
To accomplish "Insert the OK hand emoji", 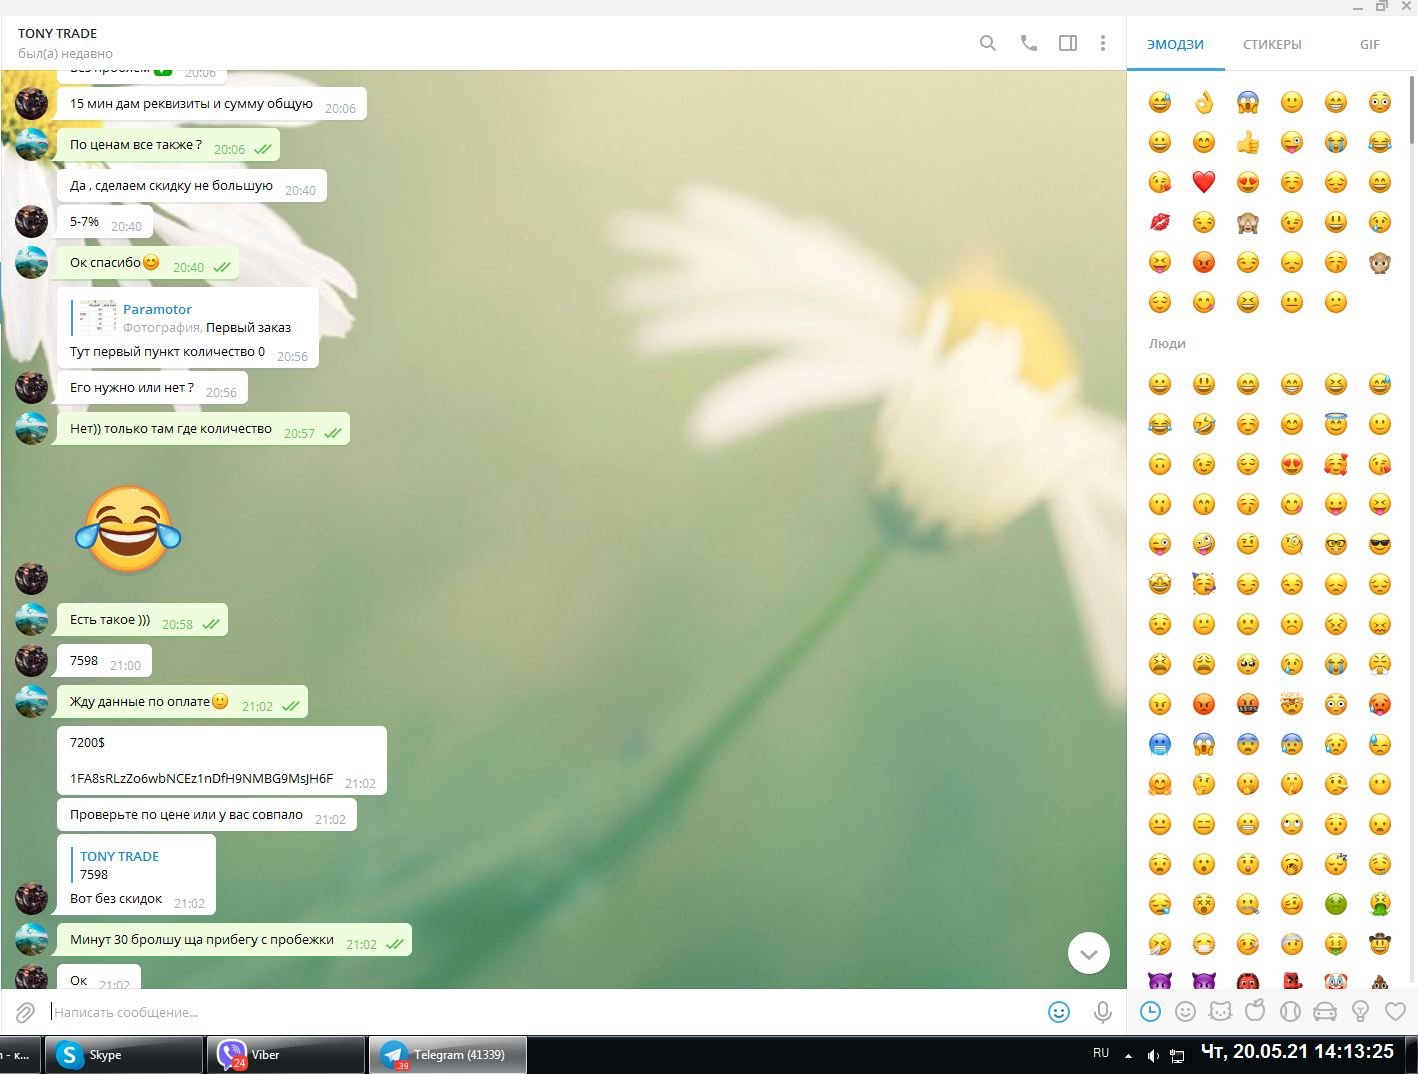I will 1204,102.
